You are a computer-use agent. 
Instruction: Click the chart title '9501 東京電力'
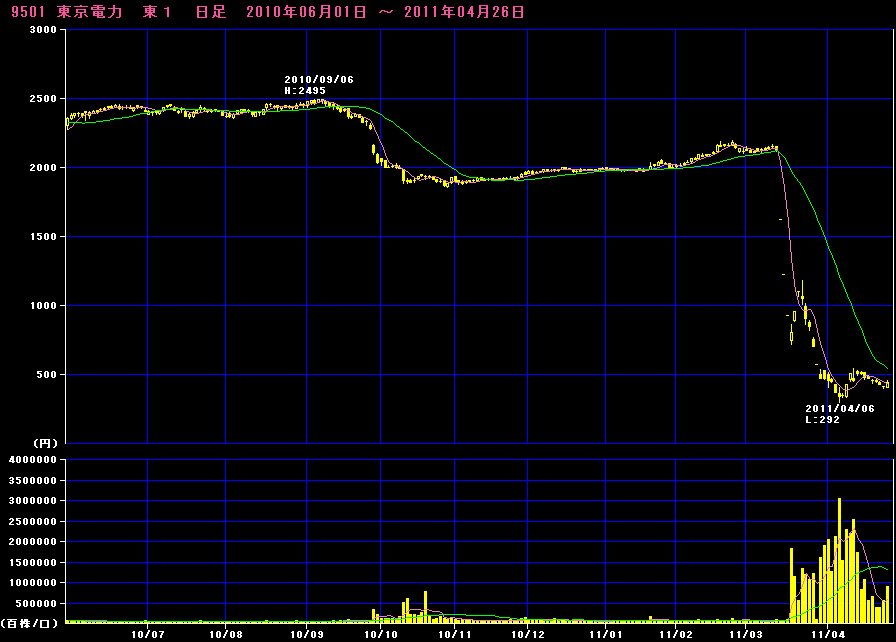(67, 12)
